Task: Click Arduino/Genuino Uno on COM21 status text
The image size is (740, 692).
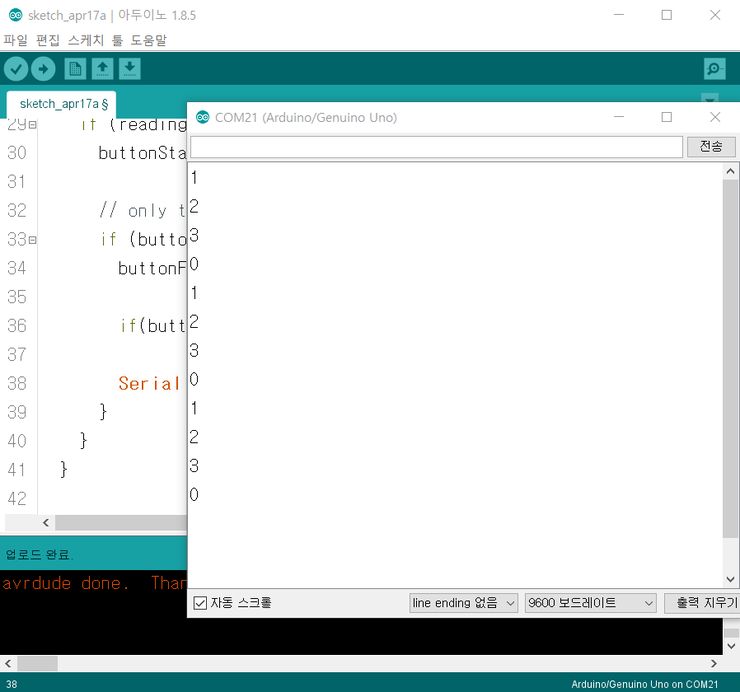Action: 644,684
